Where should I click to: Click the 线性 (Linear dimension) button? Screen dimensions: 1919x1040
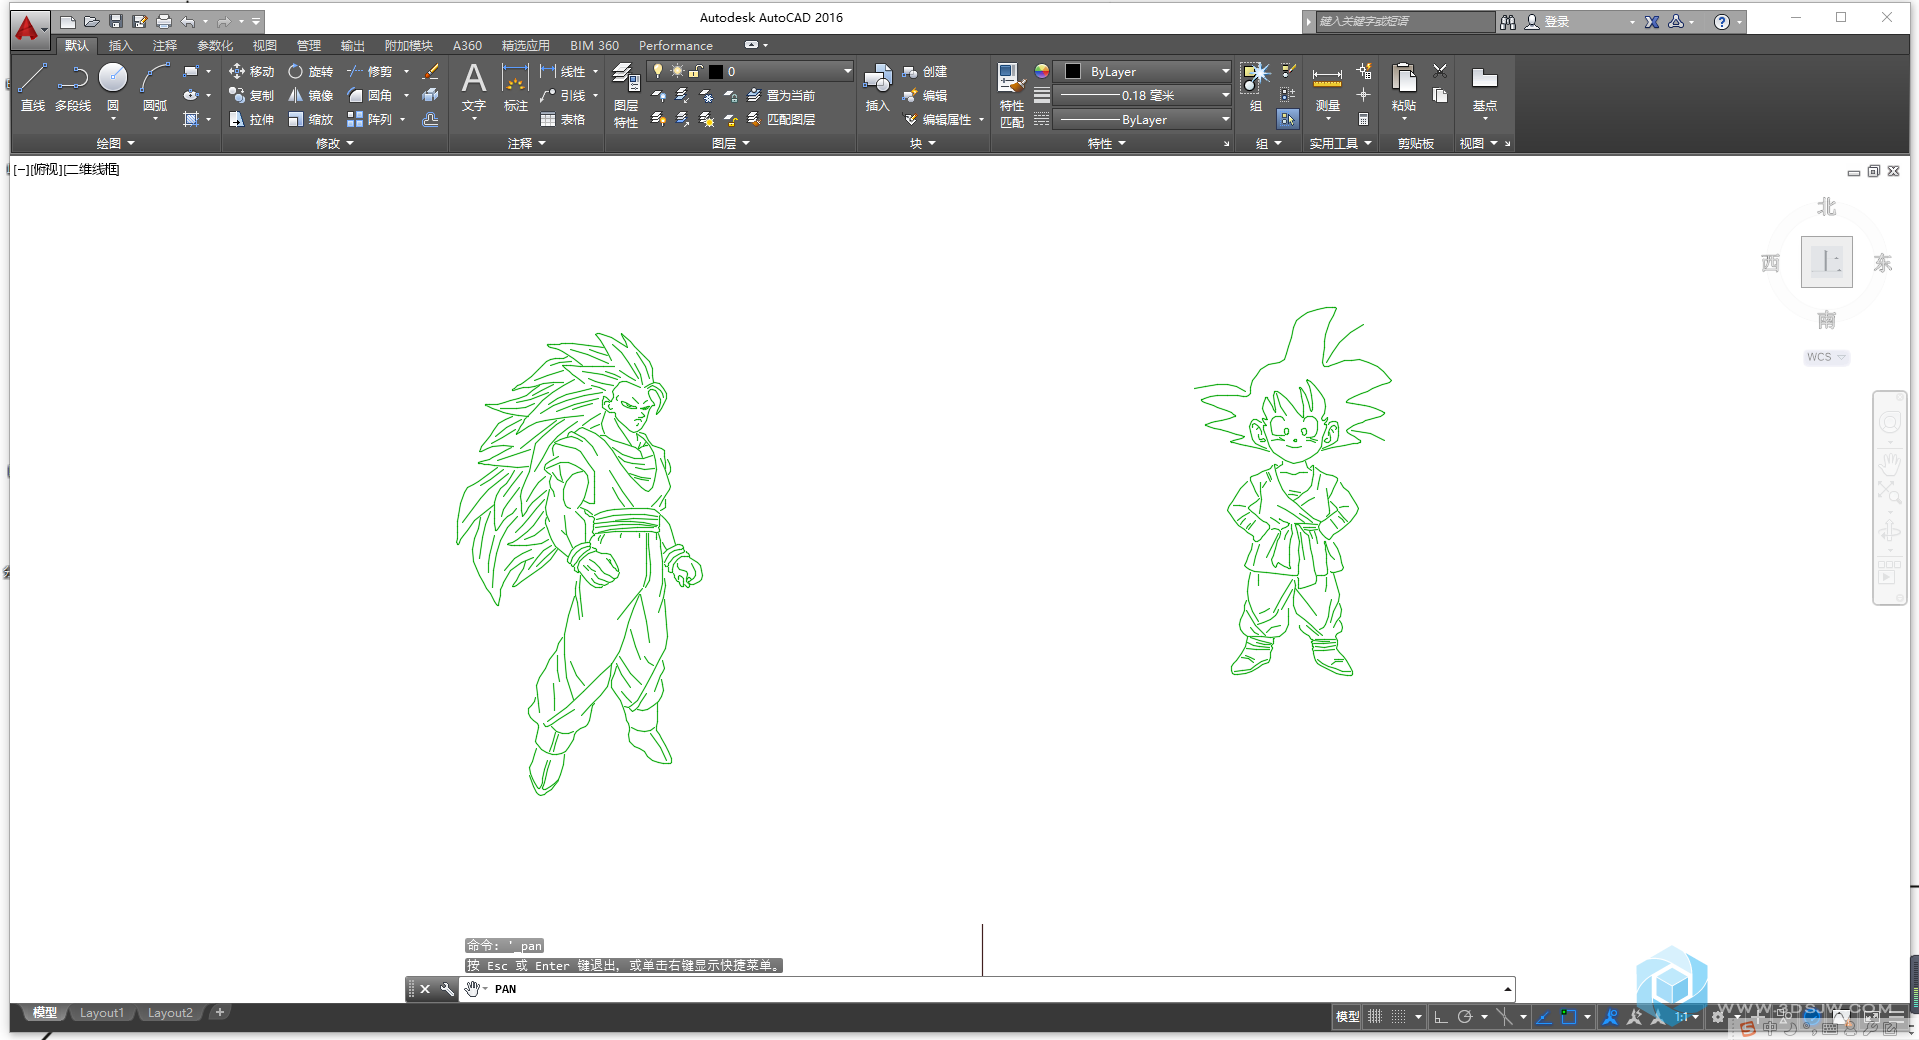(563, 72)
